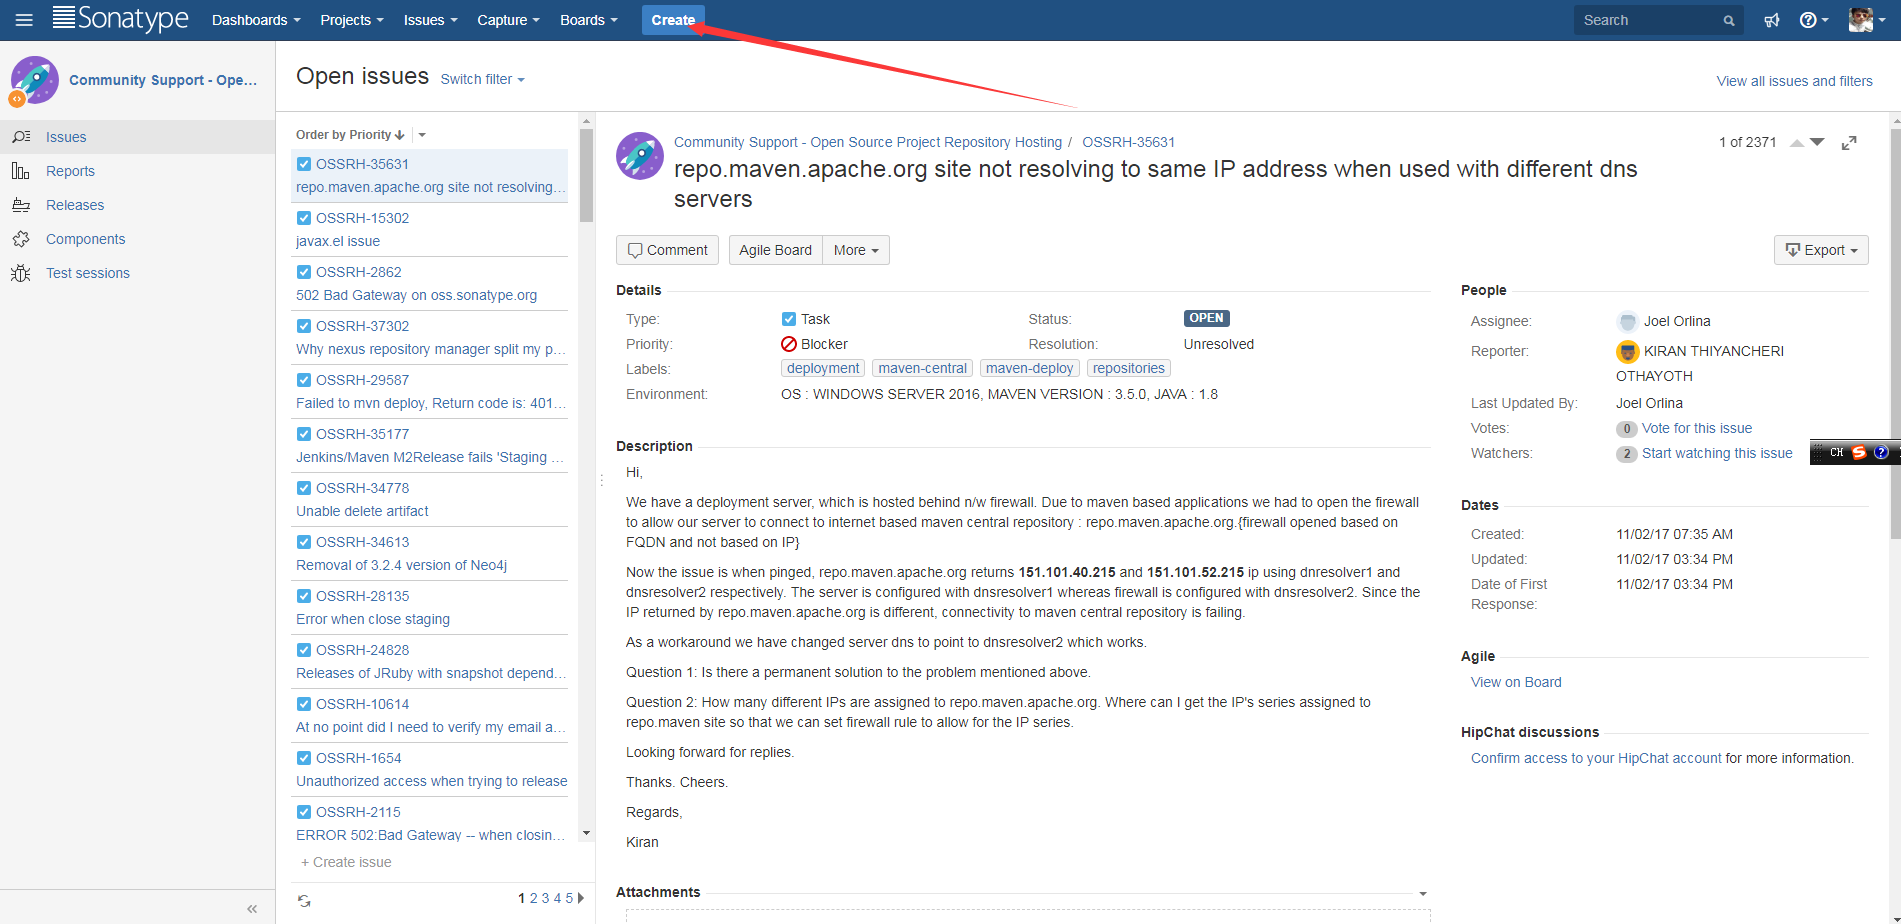Select issue OSSRH-15302 in list
This screenshot has height=924, width=1901.
(430, 230)
